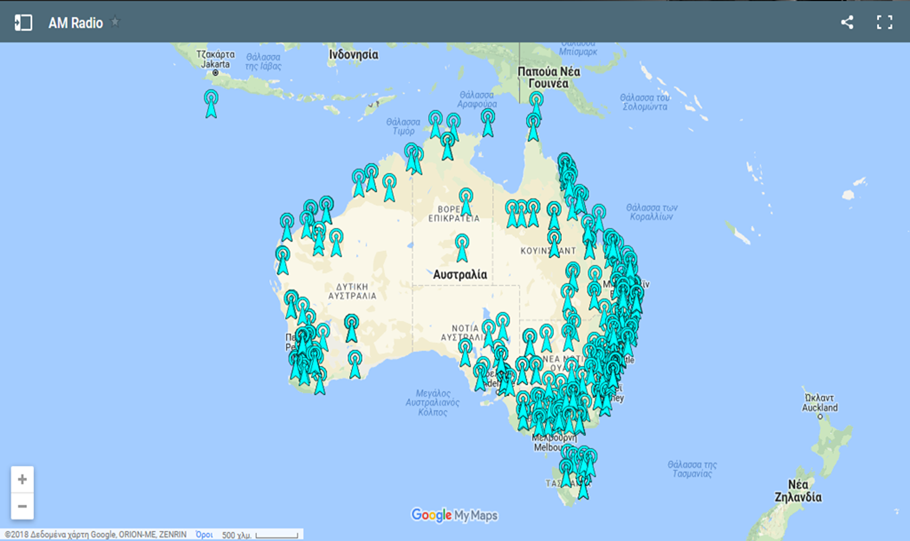Select radio tower marker southeast of Jakarta

point(210,102)
